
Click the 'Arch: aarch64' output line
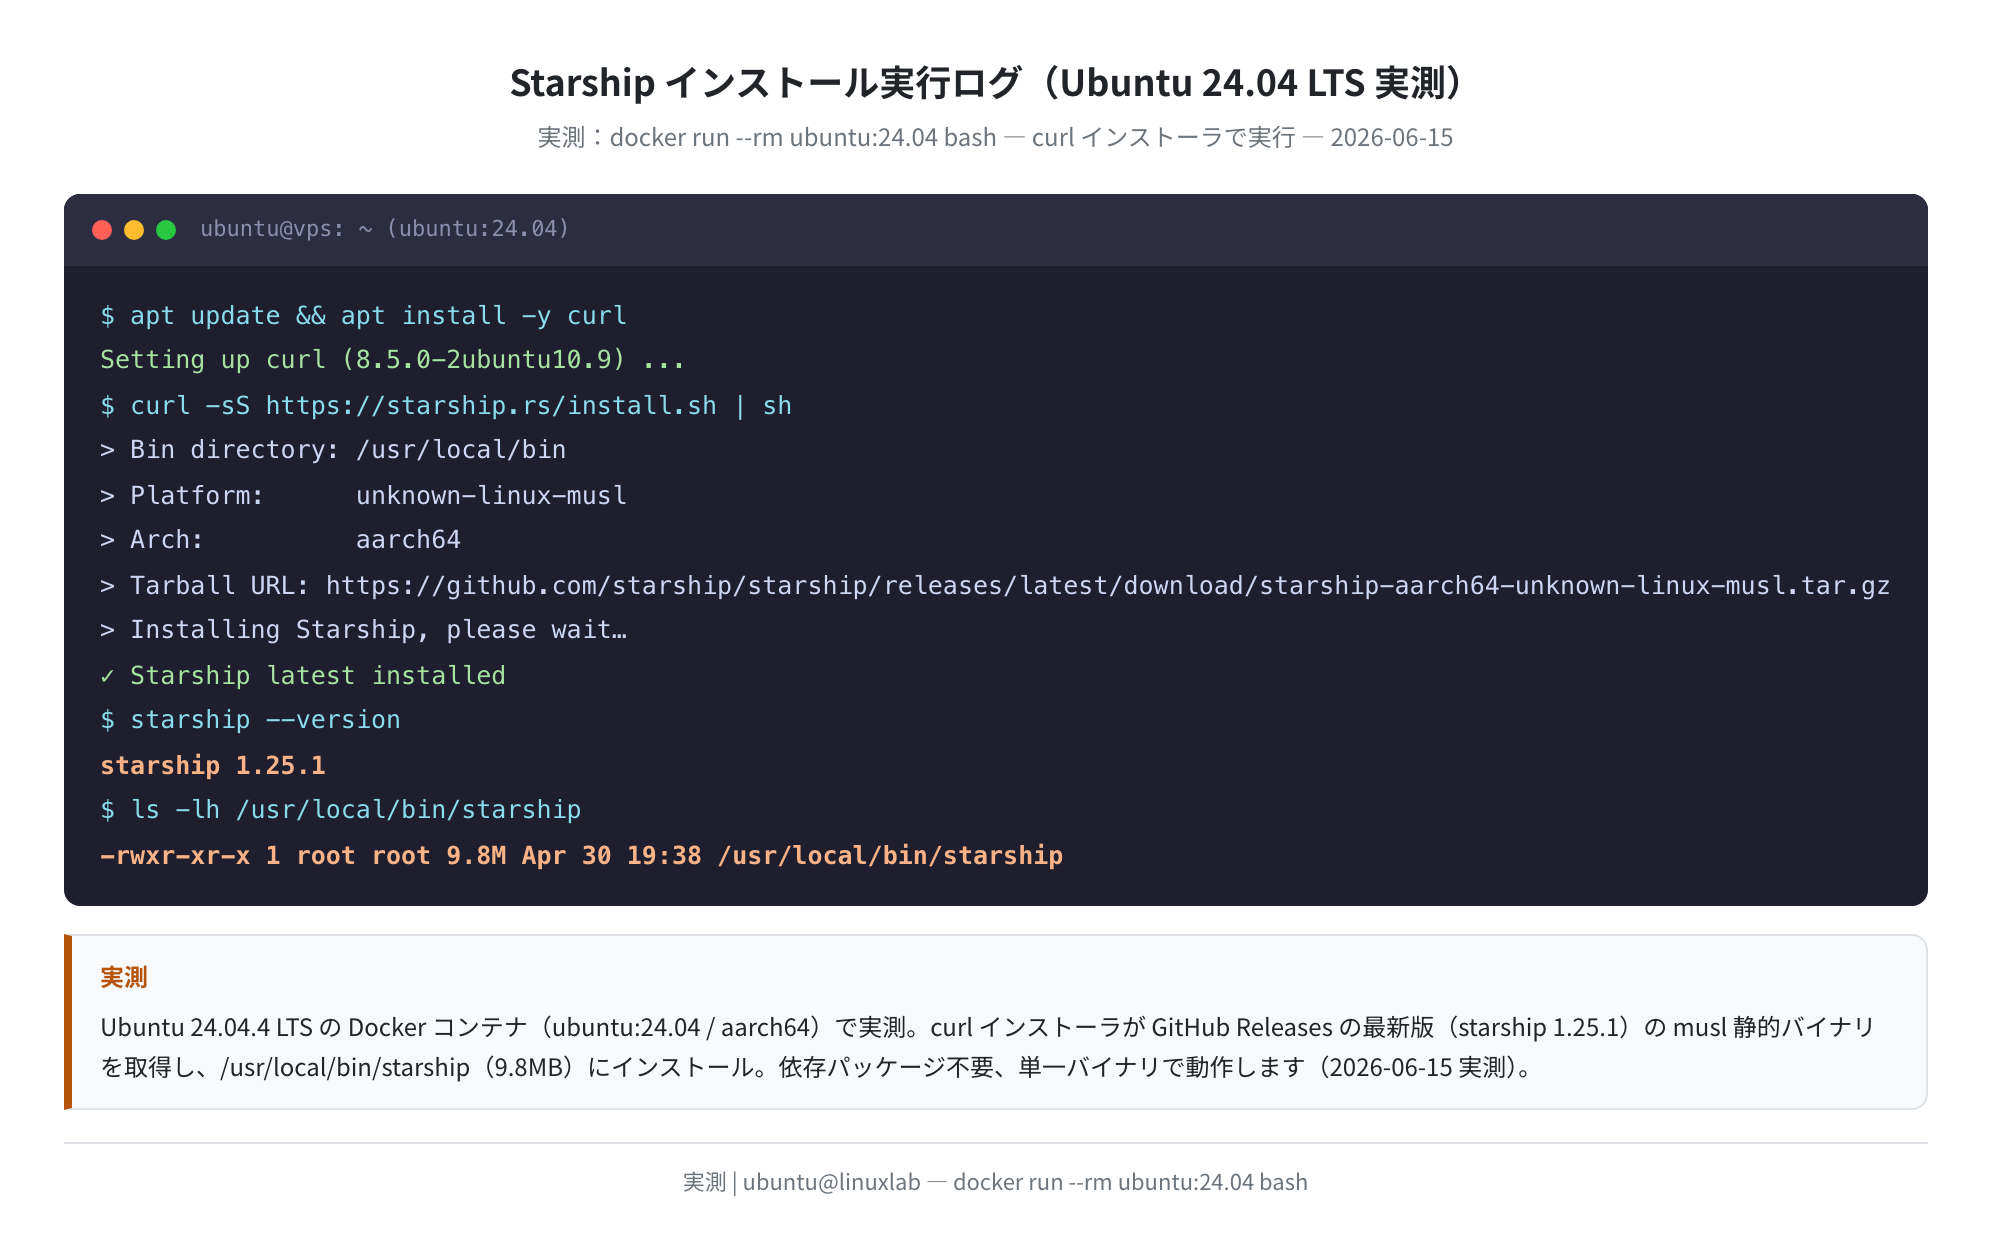(281, 540)
